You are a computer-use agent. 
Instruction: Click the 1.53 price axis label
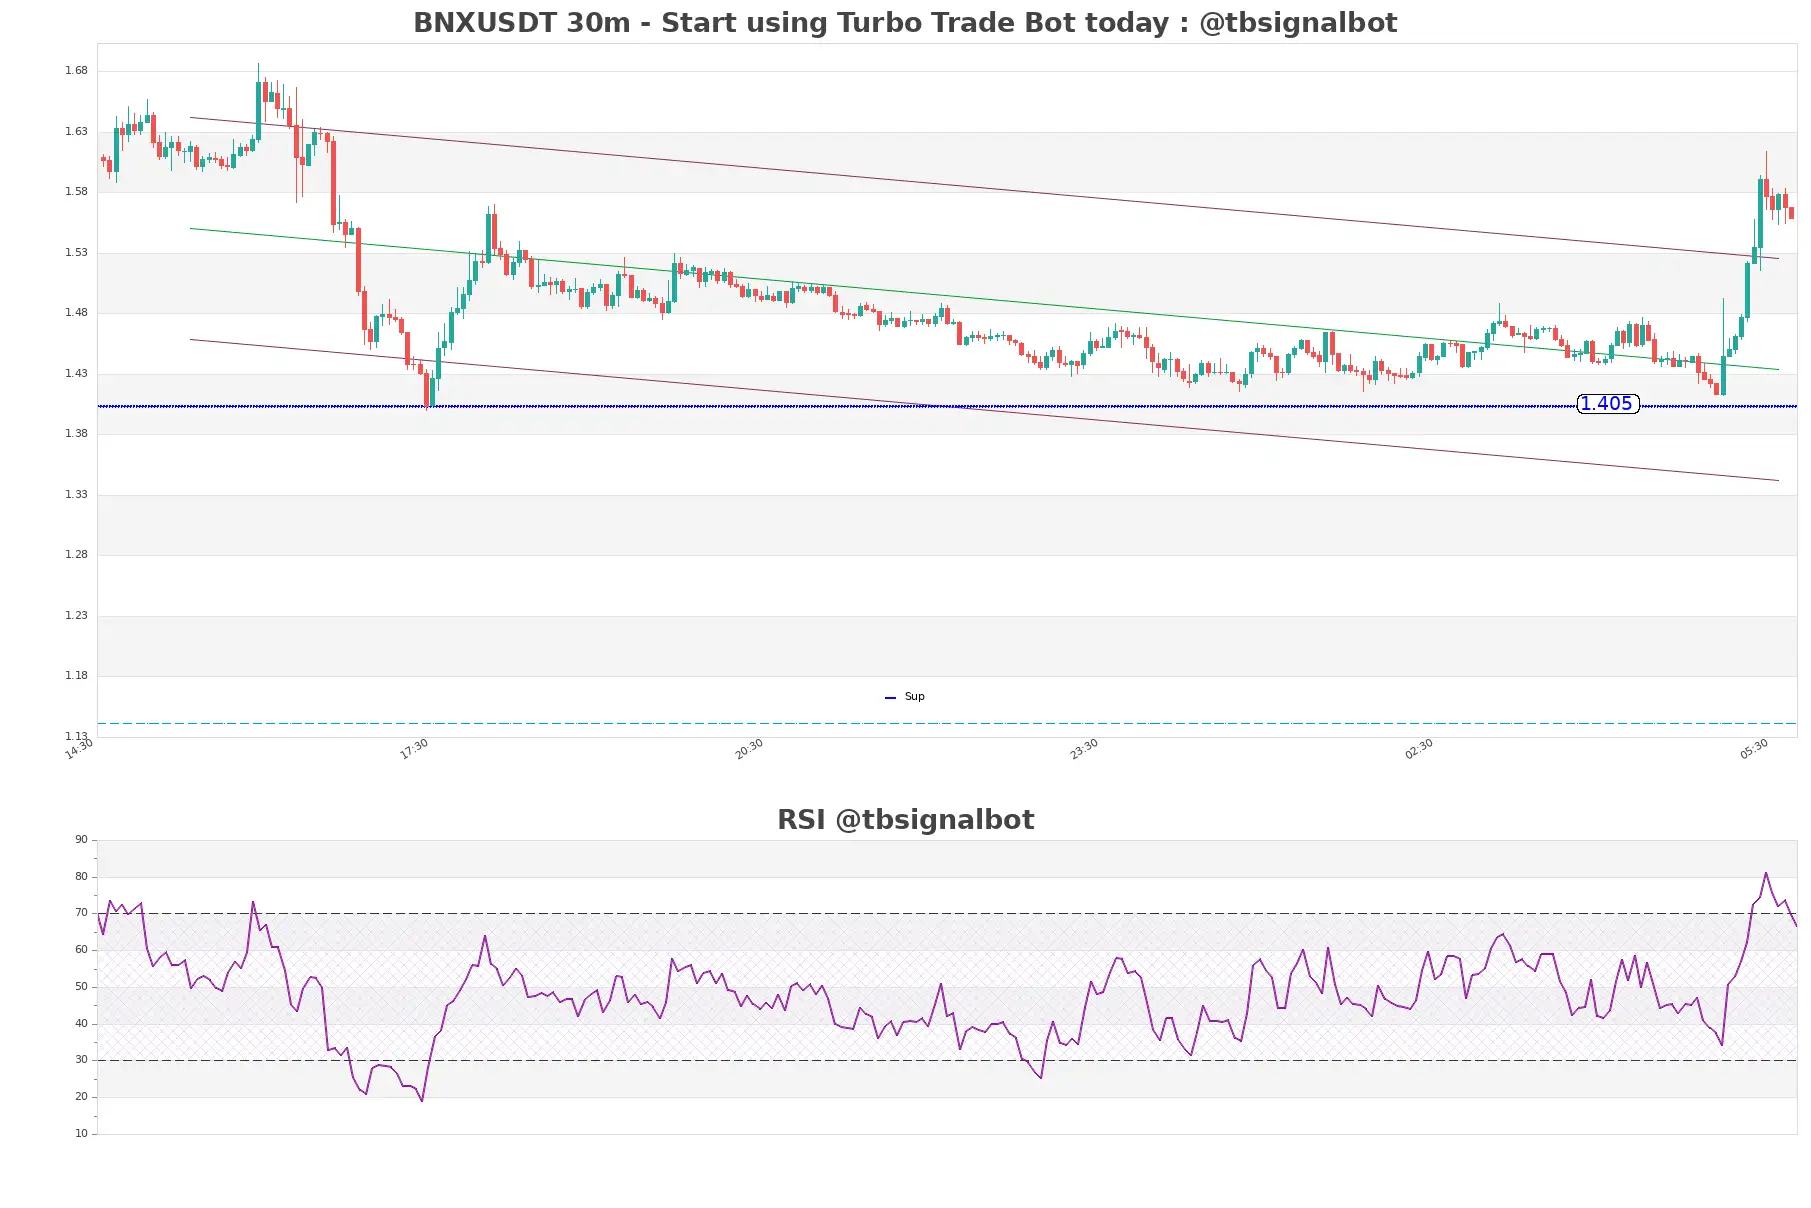76,252
